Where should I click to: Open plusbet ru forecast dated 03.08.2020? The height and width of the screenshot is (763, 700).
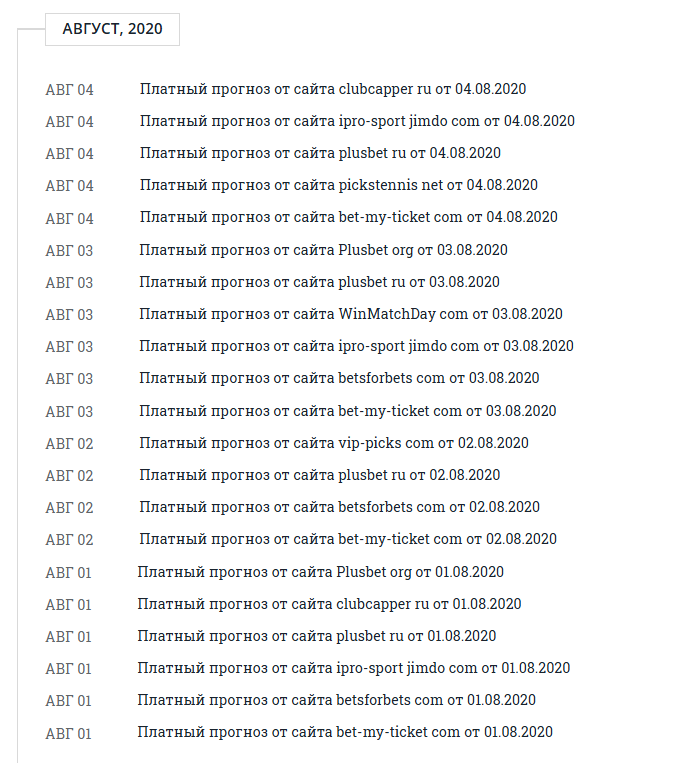coord(319,282)
